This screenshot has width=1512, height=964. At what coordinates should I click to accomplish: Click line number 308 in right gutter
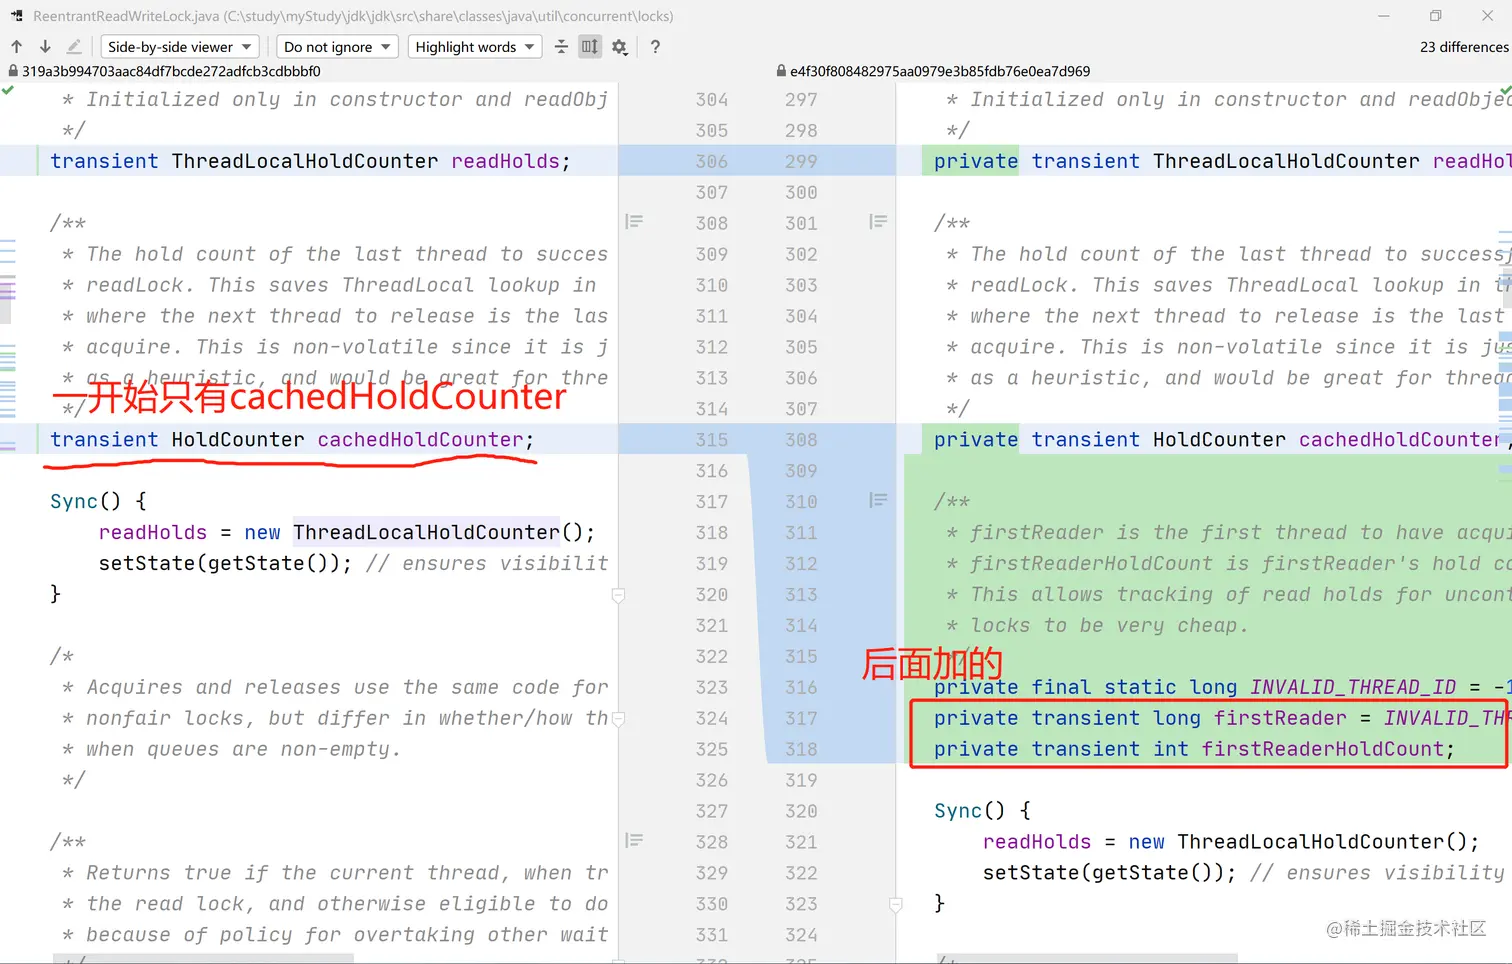(801, 440)
